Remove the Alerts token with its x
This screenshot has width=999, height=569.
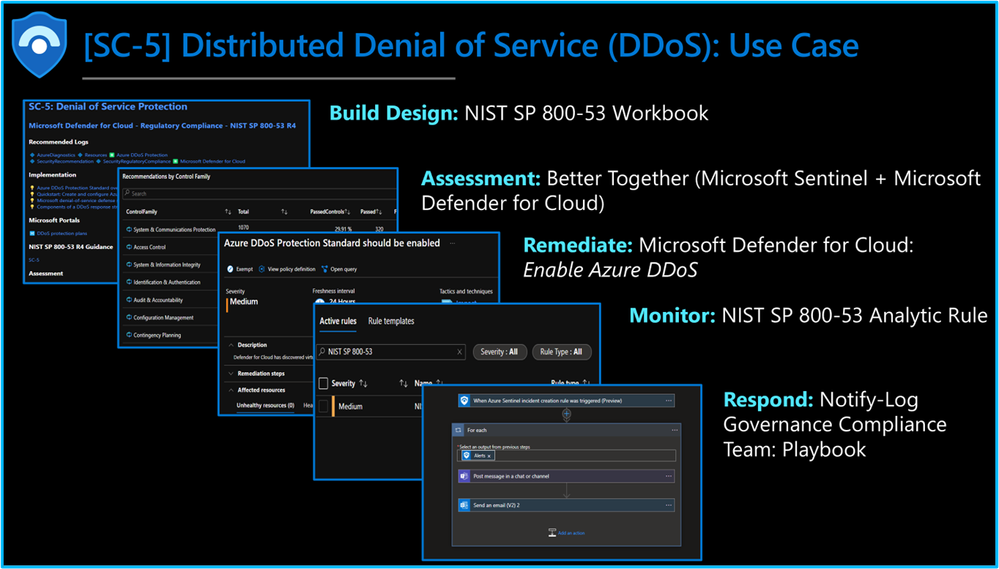(489, 456)
